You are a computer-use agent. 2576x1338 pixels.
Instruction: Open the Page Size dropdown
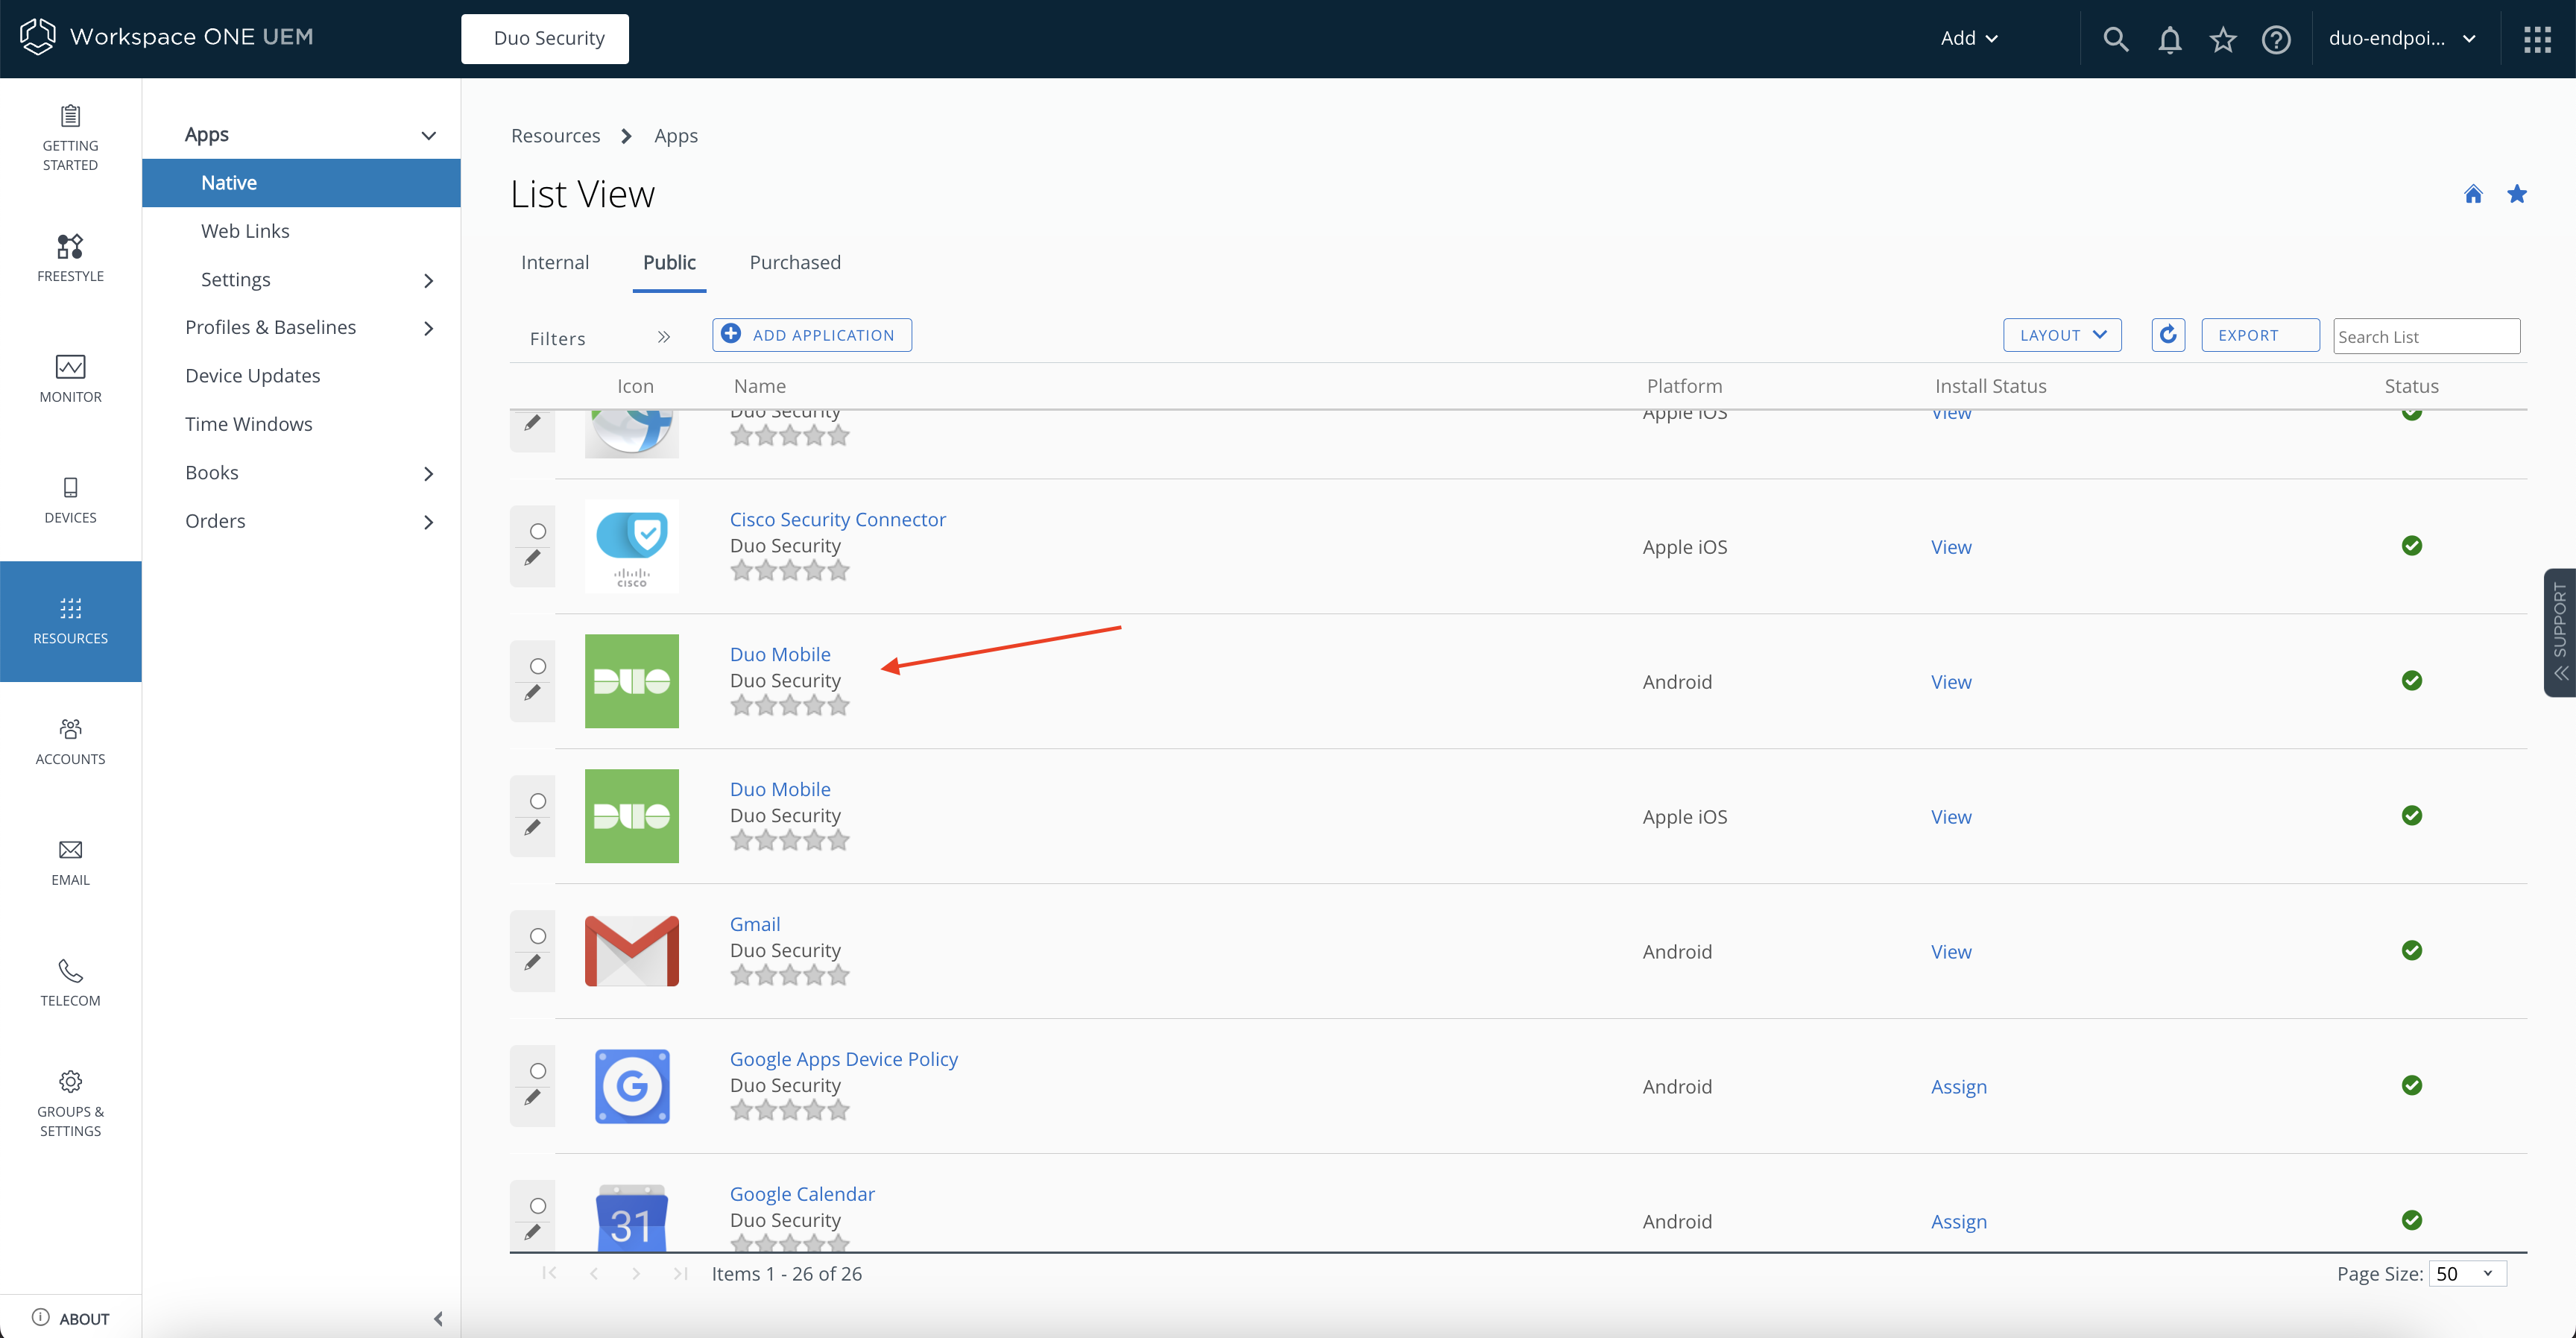click(x=2467, y=1273)
